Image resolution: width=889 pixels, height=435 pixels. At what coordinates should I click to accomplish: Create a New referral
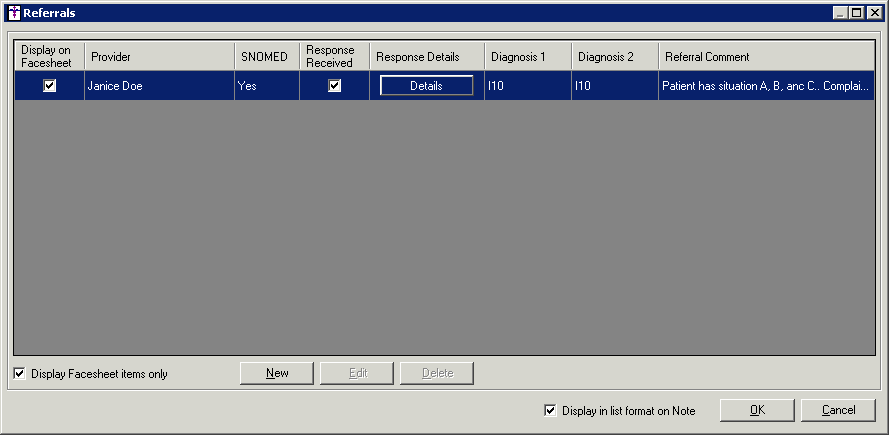pyautogui.click(x=277, y=373)
